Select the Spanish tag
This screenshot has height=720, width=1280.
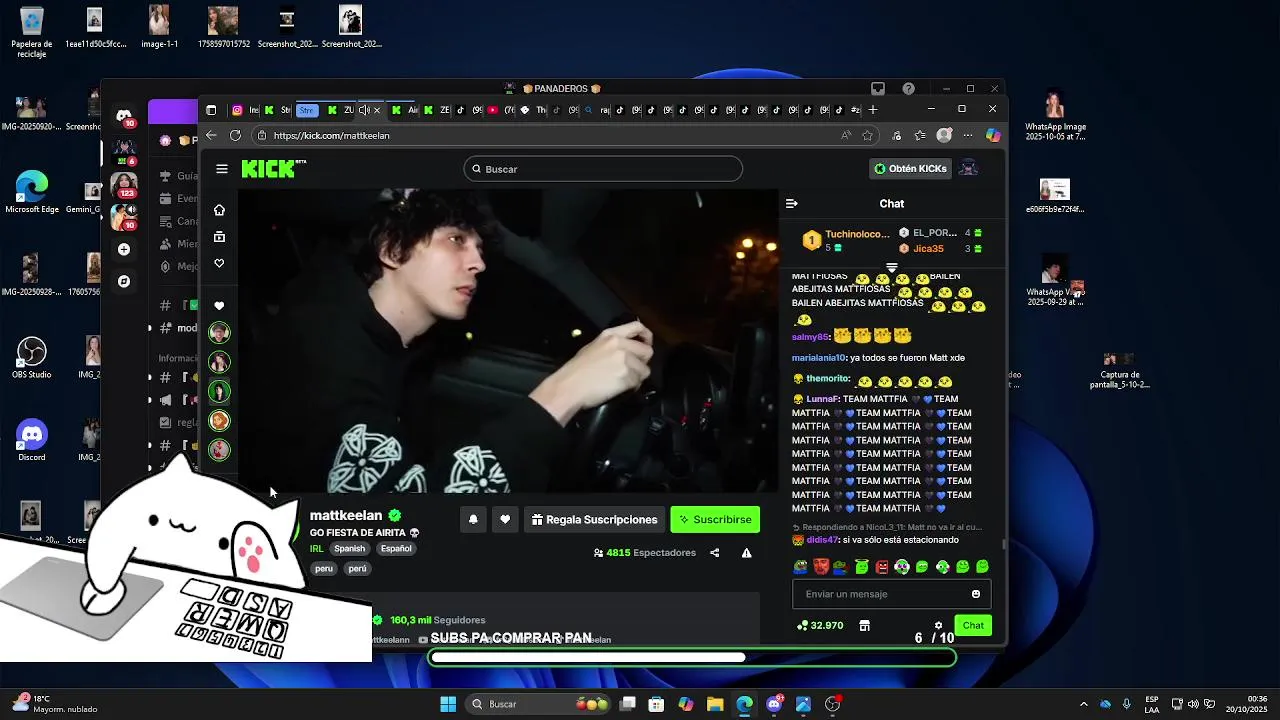(349, 549)
